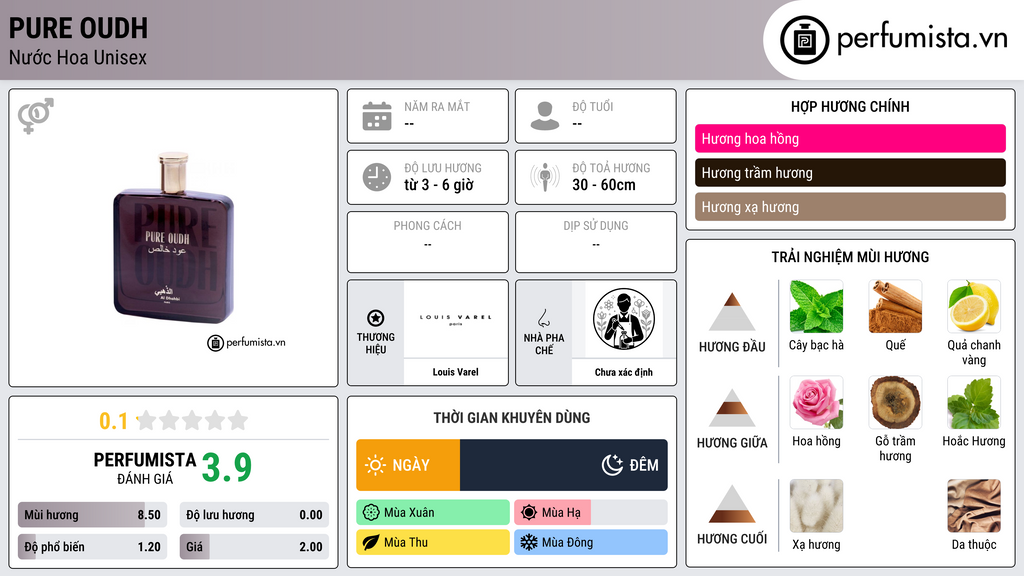Click the Mùa Hạ season bar
1024x576 pixels.
(x=590, y=513)
